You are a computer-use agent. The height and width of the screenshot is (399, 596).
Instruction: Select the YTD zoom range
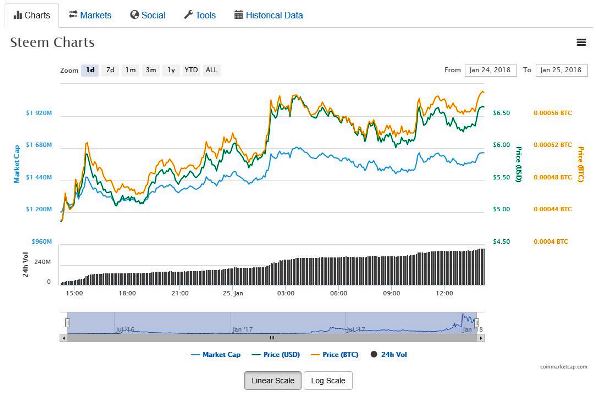pos(191,70)
